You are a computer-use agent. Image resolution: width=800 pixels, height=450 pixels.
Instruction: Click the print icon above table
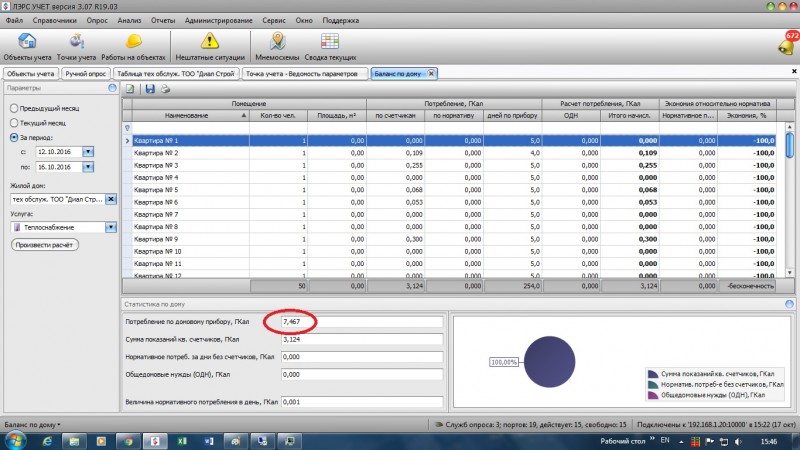point(165,89)
